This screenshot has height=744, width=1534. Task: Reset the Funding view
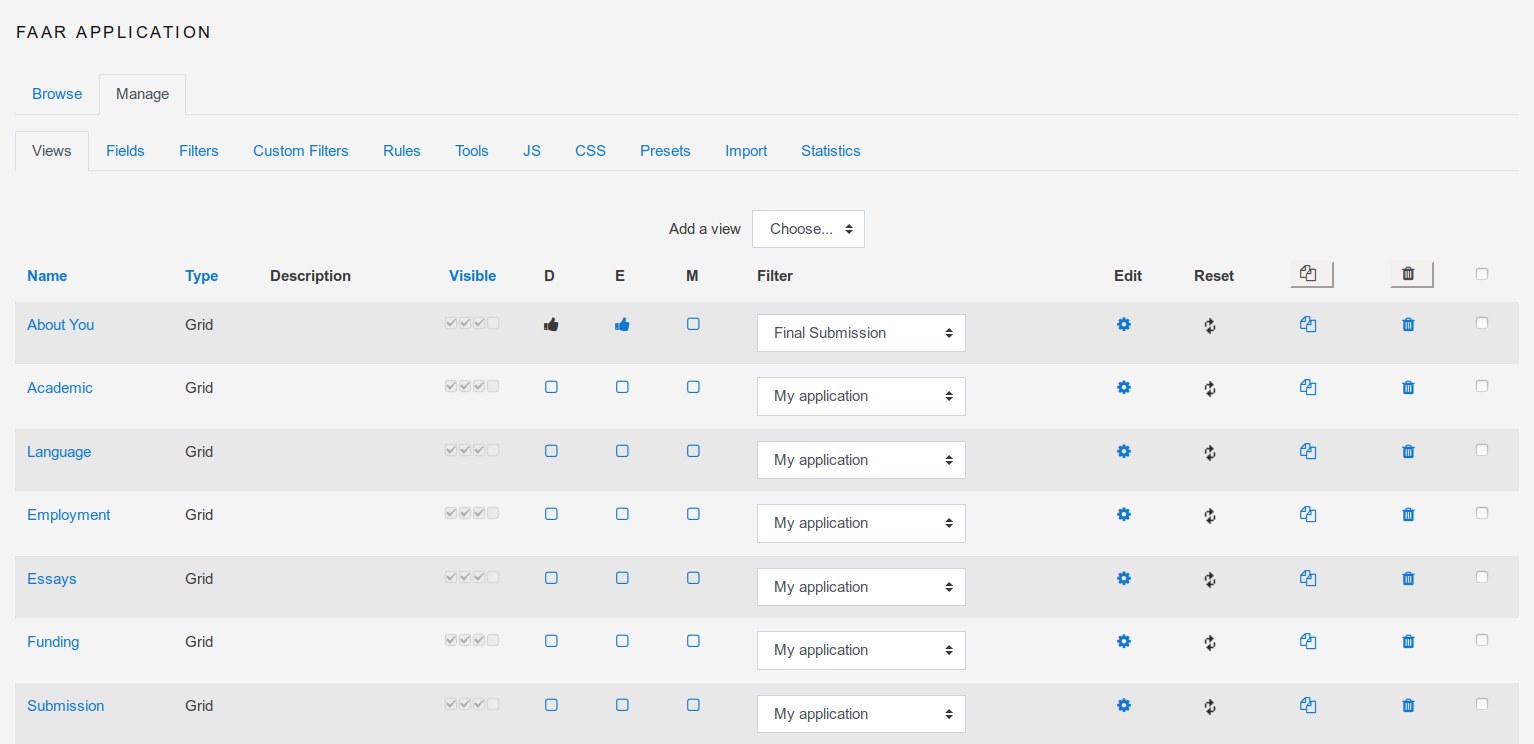click(1209, 642)
